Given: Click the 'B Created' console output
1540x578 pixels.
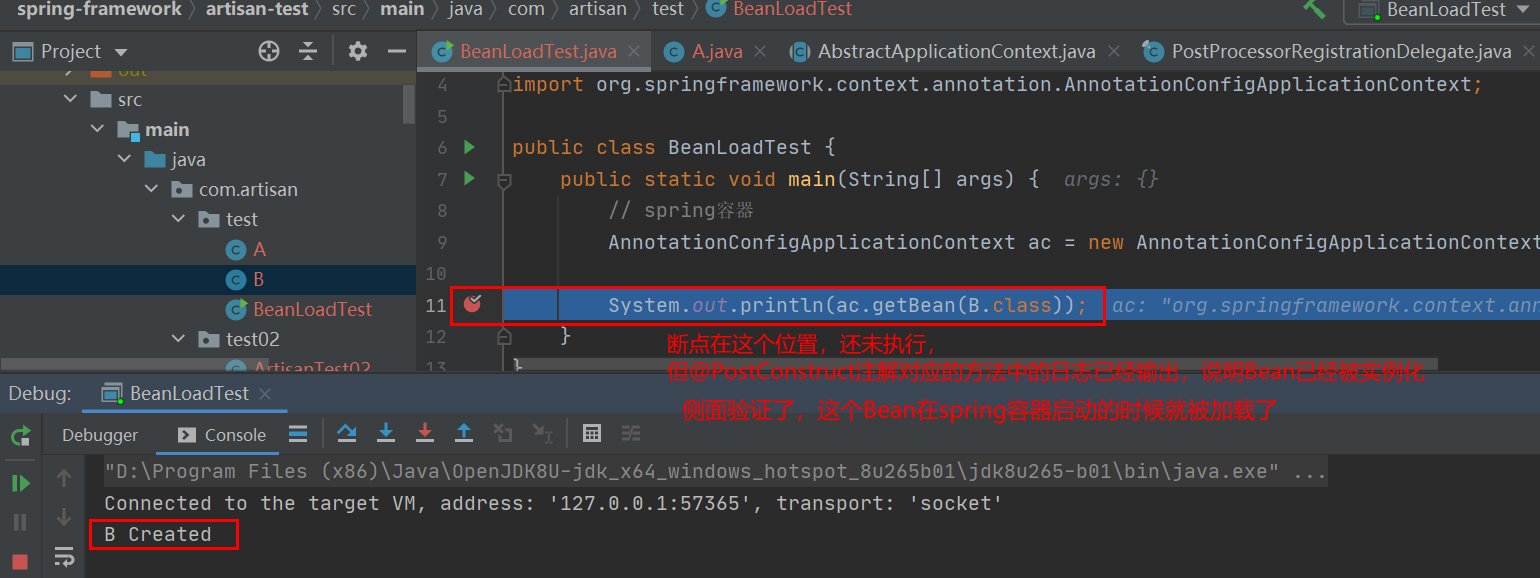Looking at the screenshot, I should click(158, 534).
